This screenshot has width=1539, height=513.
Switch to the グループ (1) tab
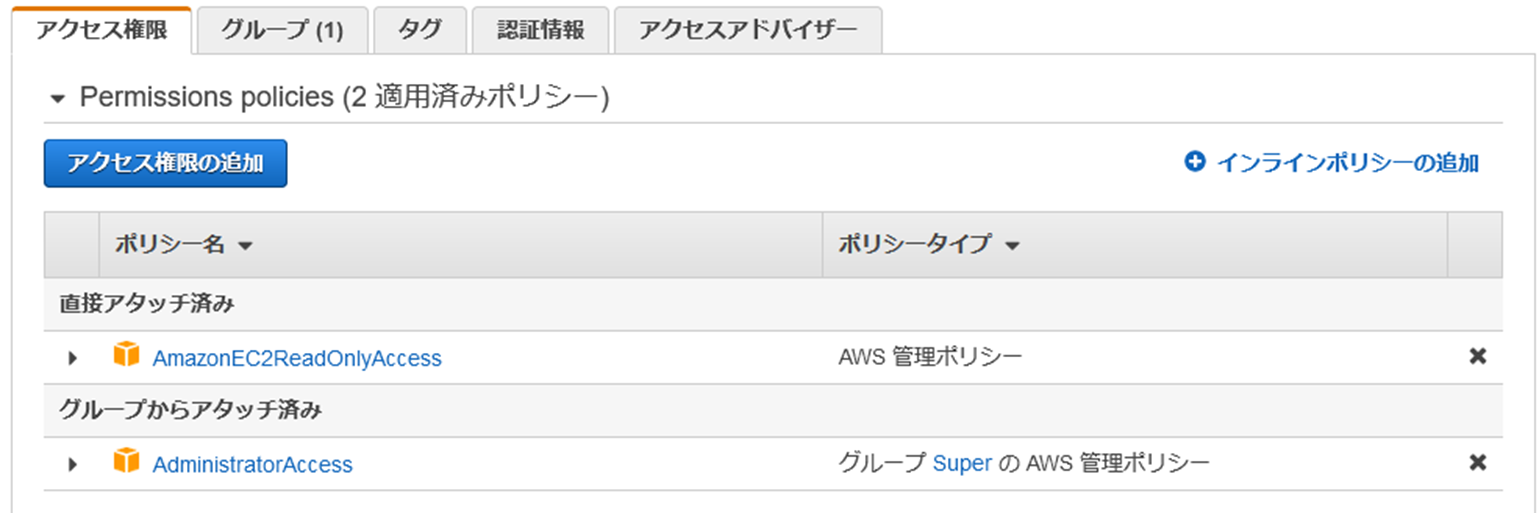click(282, 30)
